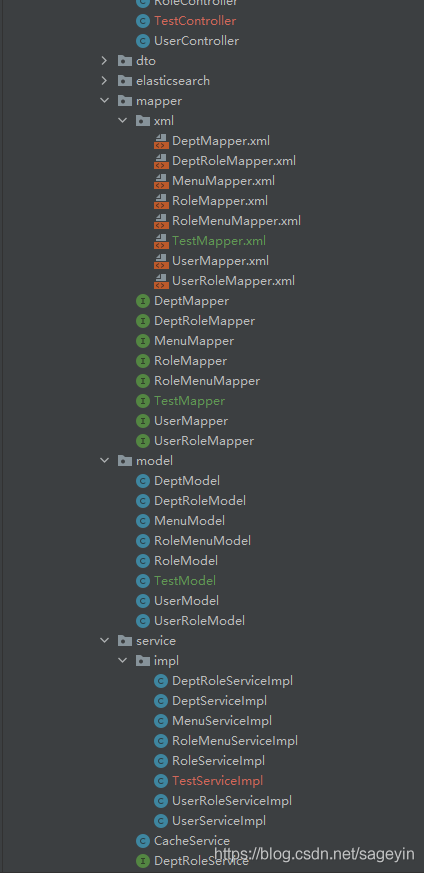The width and height of the screenshot is (424, 873).
Task: Collapse the impl folder under service
Action: coord(122,661)
